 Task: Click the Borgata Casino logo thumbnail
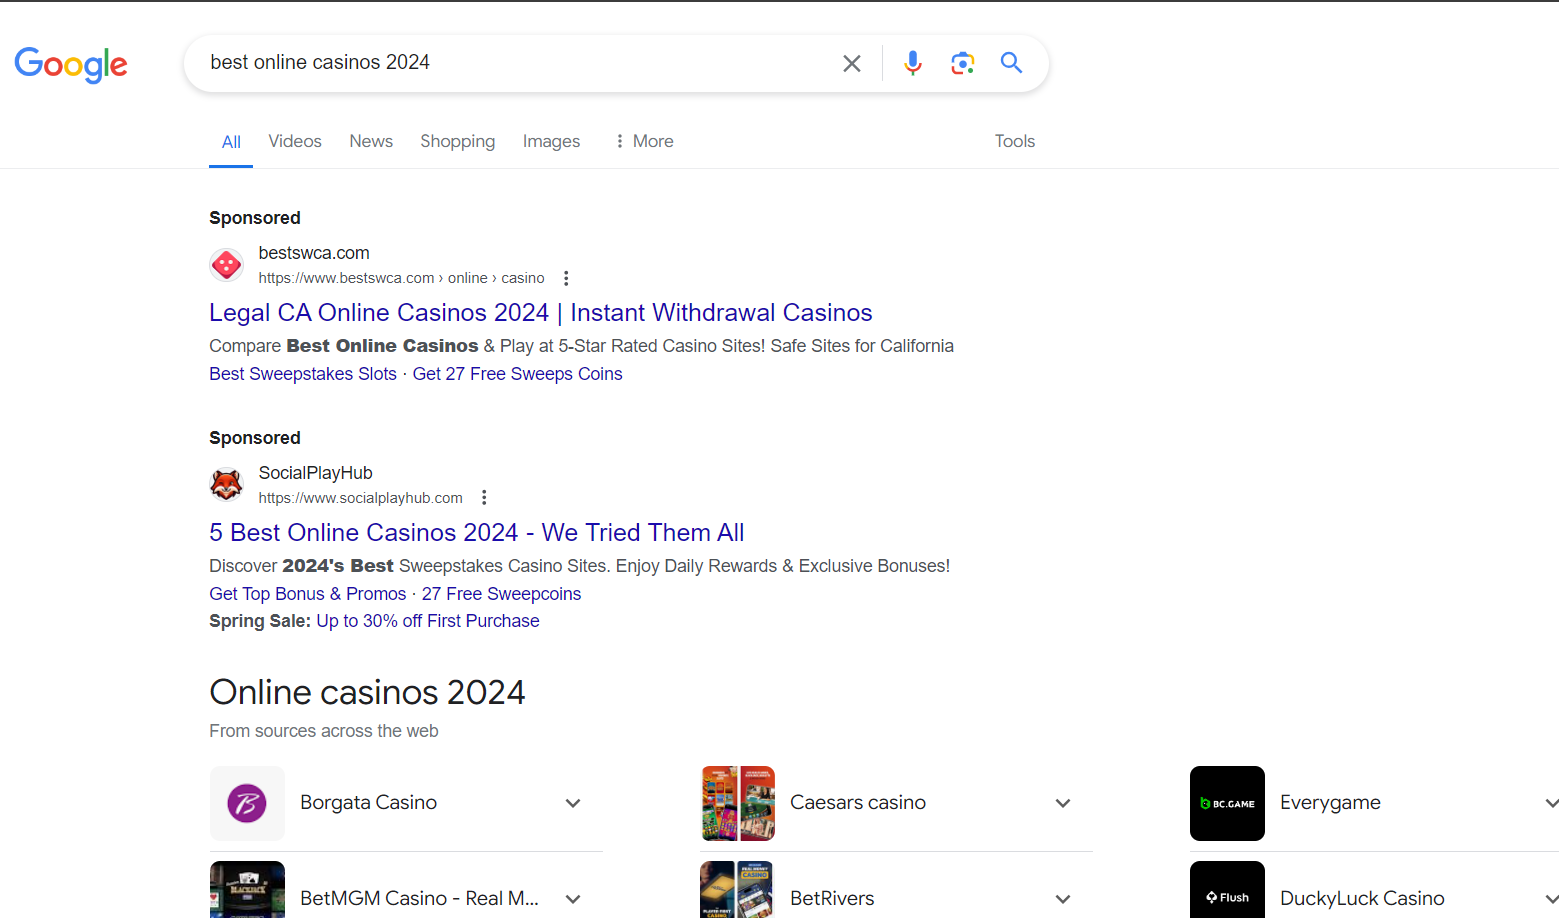[247, 803]
